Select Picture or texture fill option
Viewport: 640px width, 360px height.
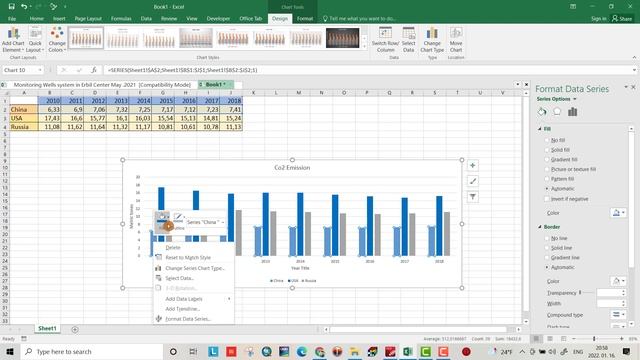pos(547,169)
